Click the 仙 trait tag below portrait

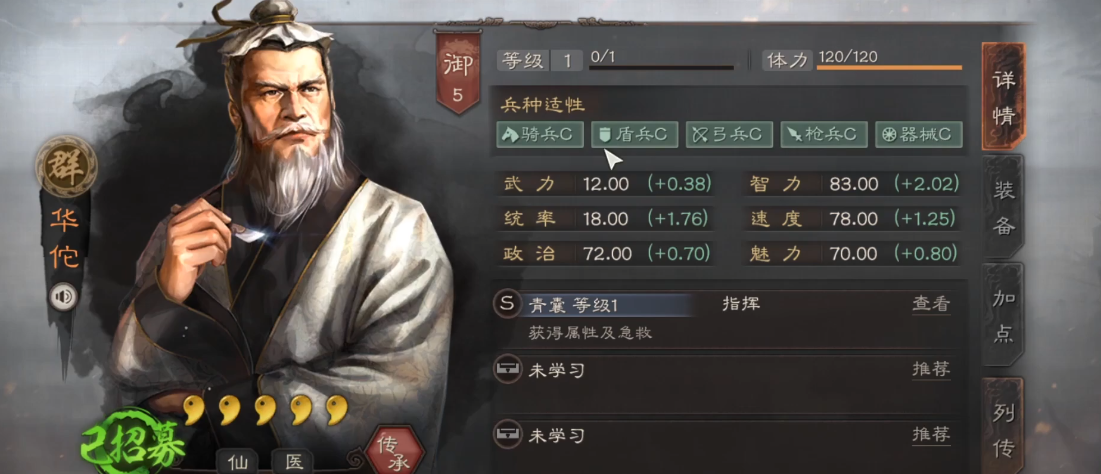(x=237, y=461)
